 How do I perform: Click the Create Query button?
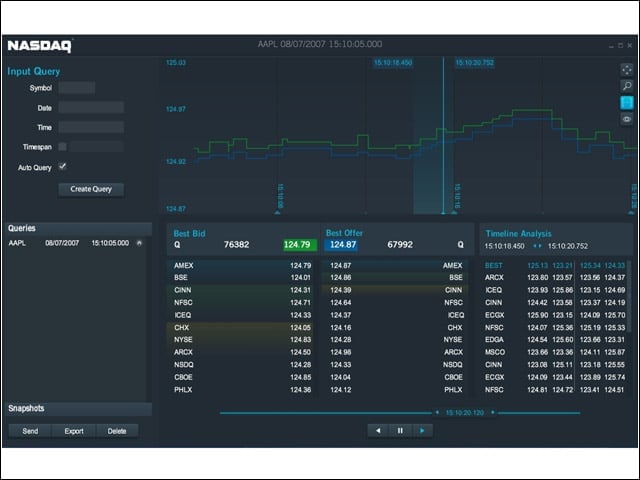(91, 189)
